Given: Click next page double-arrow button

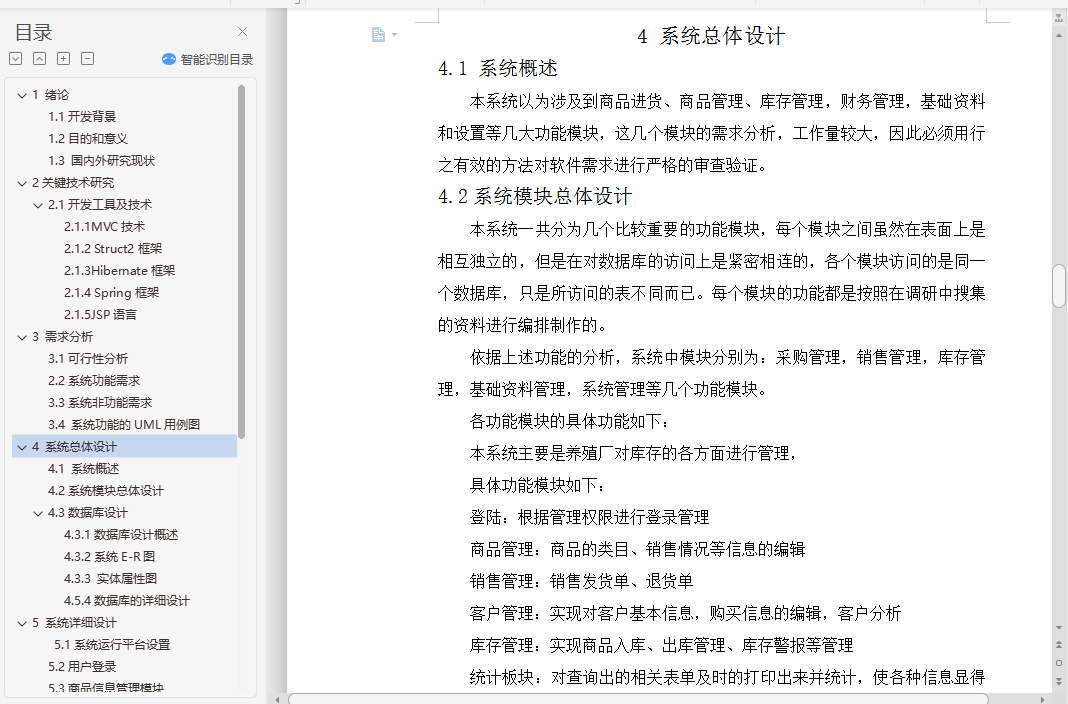Looking at the screenshot, I should pos(1059,680).
